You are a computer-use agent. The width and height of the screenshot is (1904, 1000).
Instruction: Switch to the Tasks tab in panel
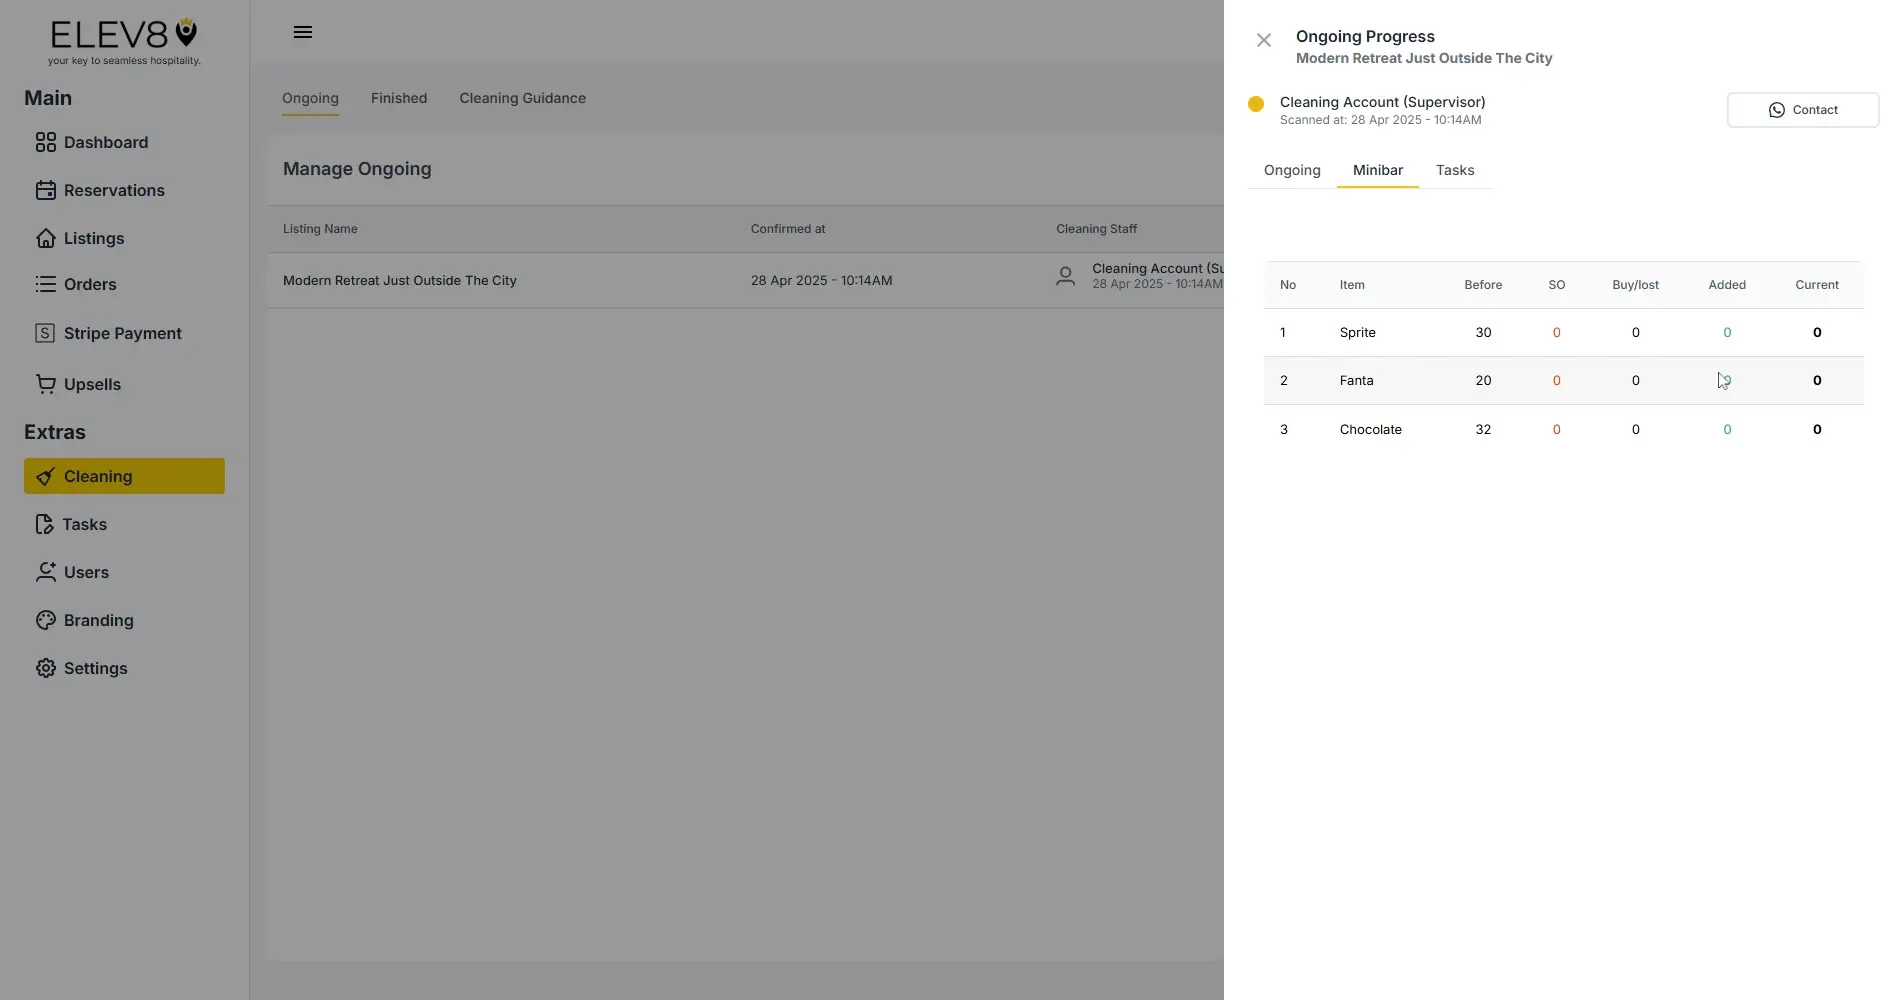tap(1454, 170)
